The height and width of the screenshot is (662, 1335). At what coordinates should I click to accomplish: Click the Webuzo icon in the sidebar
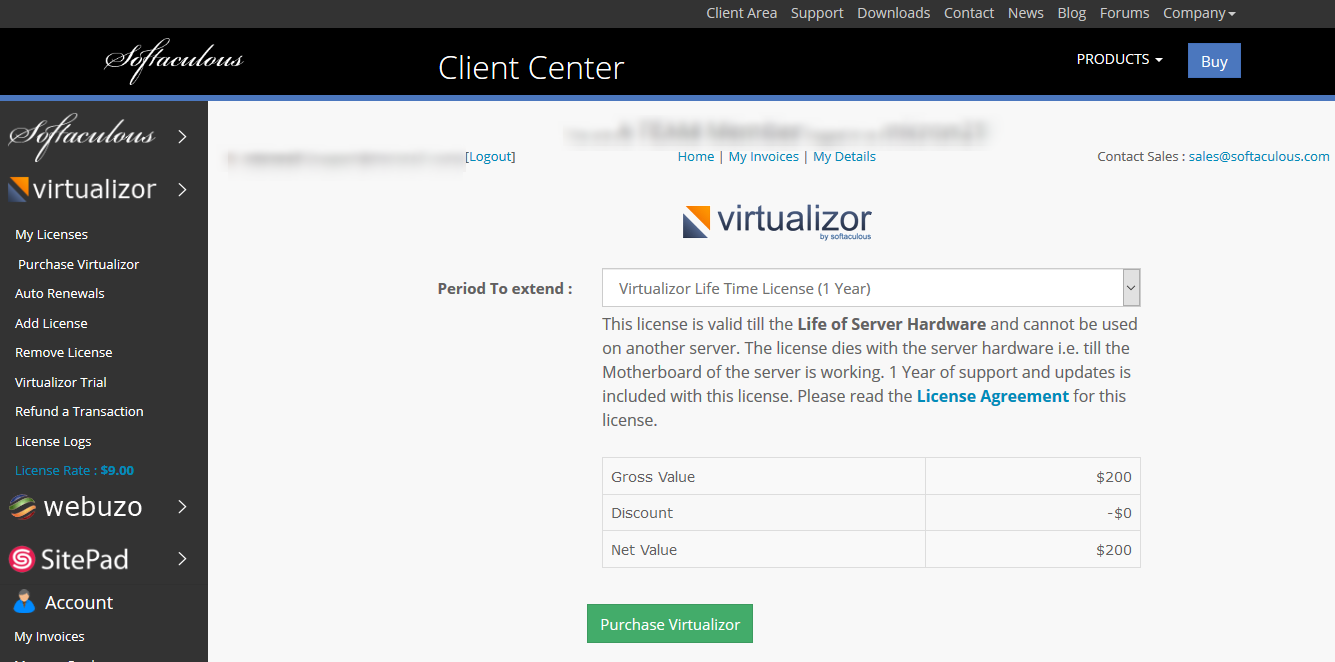point(22,506)
